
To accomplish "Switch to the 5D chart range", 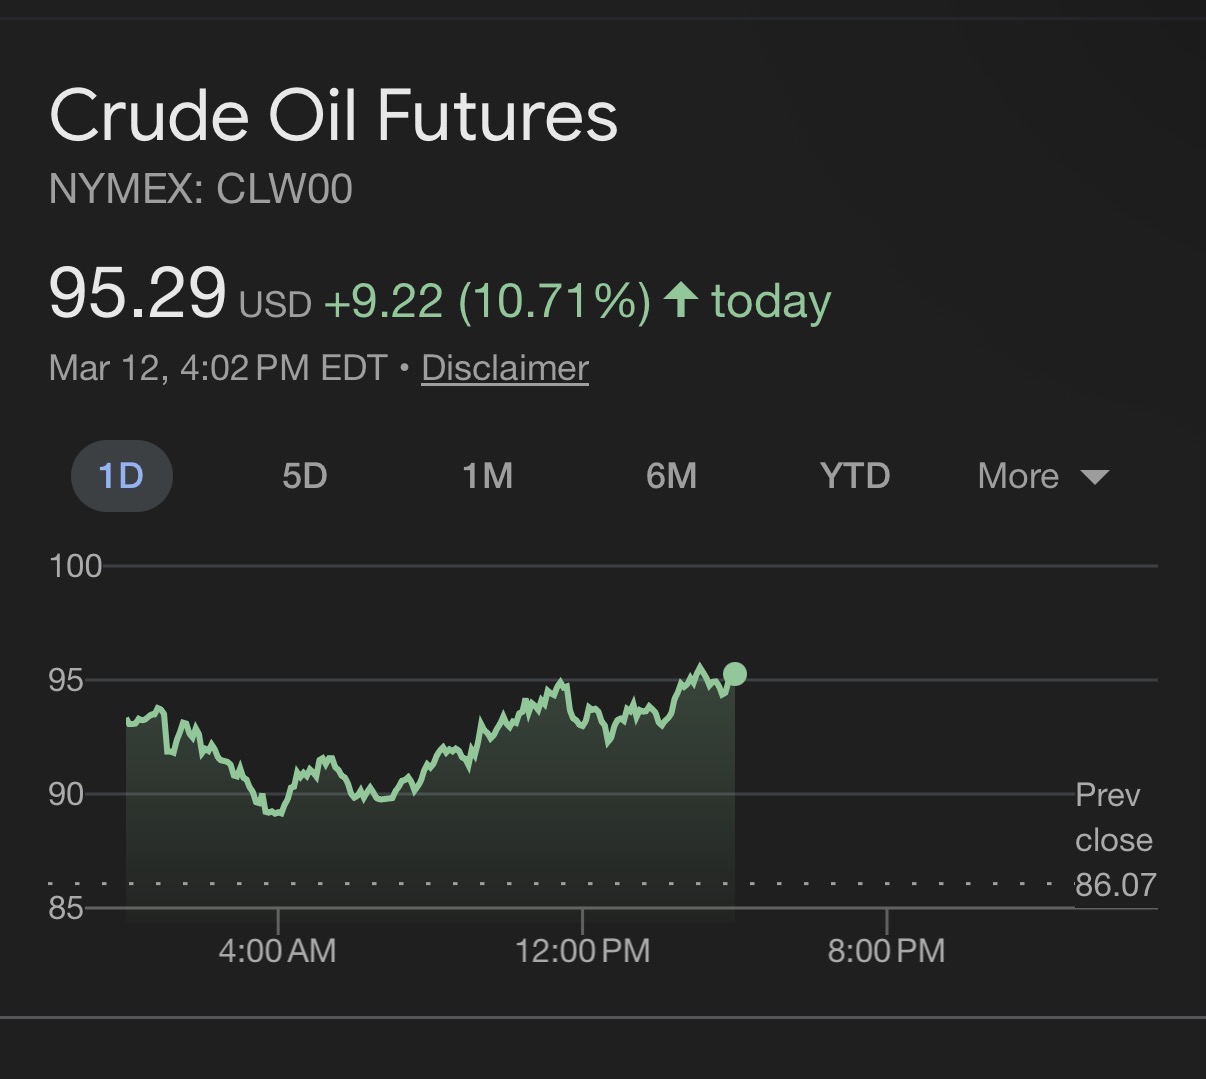I will (x=304, y=476).
